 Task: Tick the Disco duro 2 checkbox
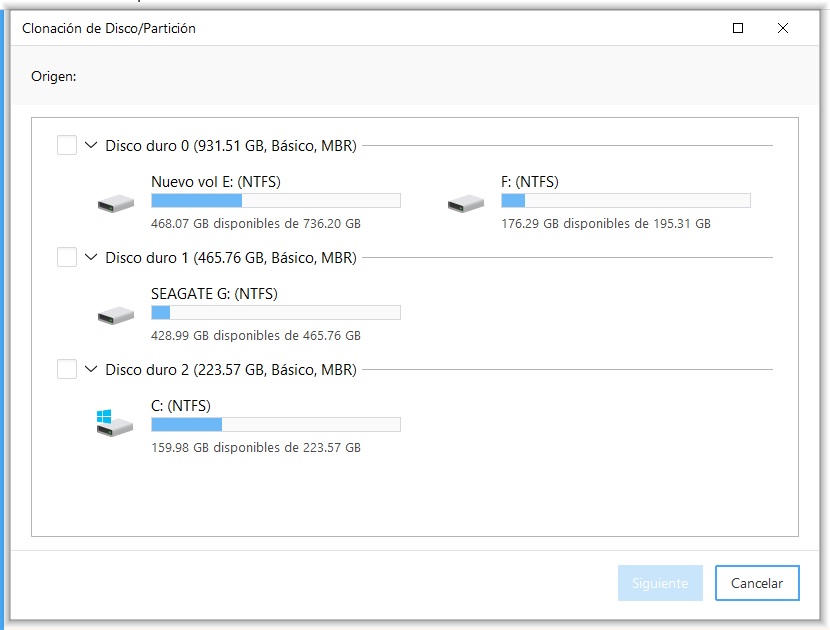tap(67, 370)
